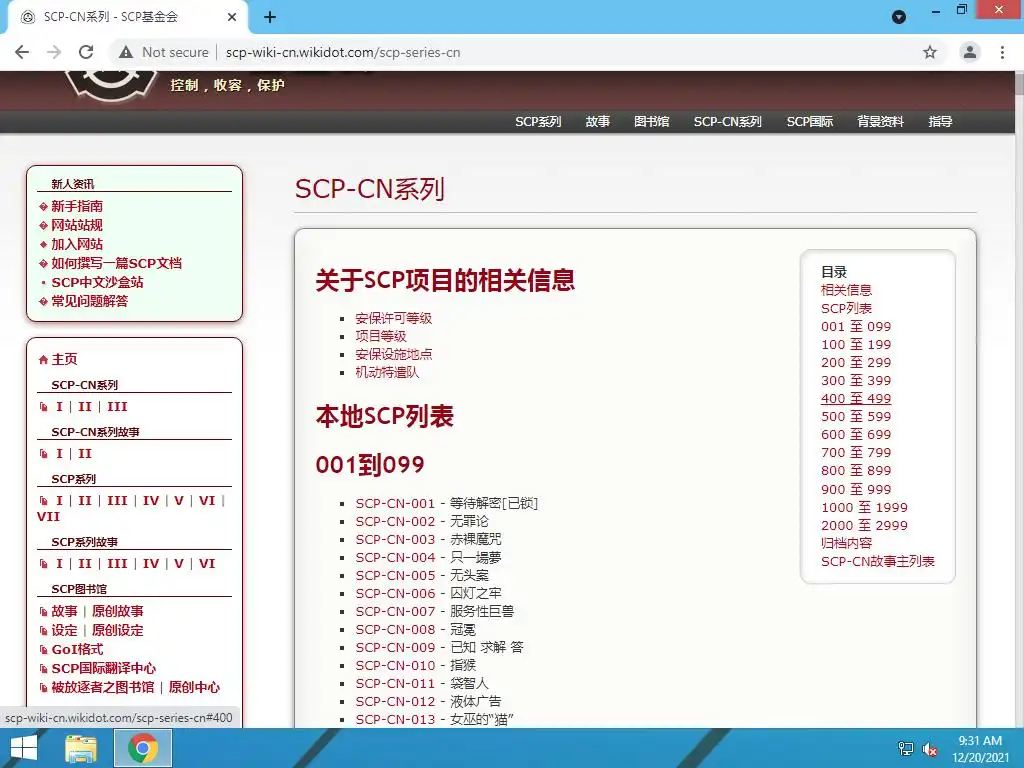Open SCP-CN系列 III in sidebar
This screenshot has height=768, width=1024.
click(117, 407)
